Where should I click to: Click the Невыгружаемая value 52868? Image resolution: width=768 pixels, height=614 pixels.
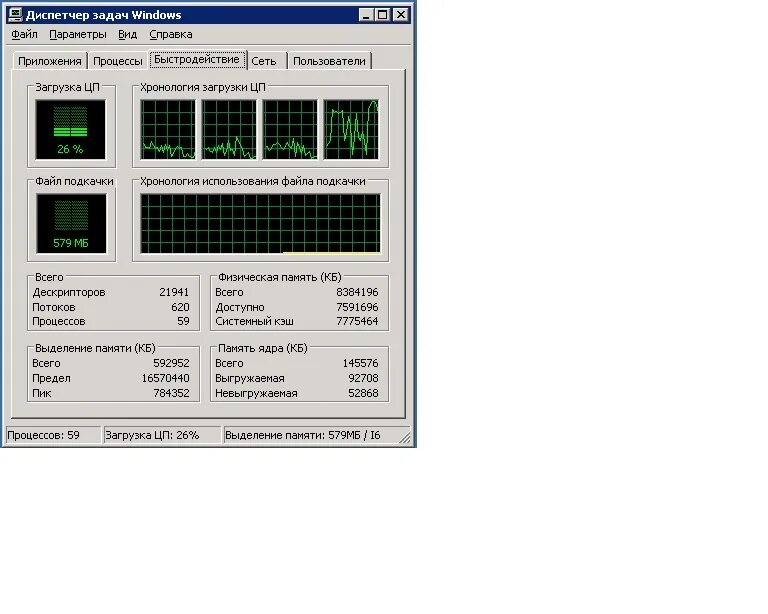(x=363, y=393)
